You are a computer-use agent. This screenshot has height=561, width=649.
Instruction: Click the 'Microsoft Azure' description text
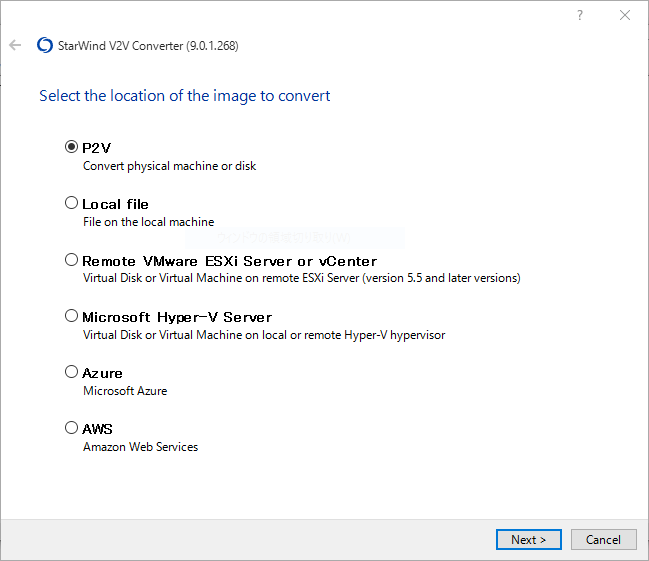point(125,391)
